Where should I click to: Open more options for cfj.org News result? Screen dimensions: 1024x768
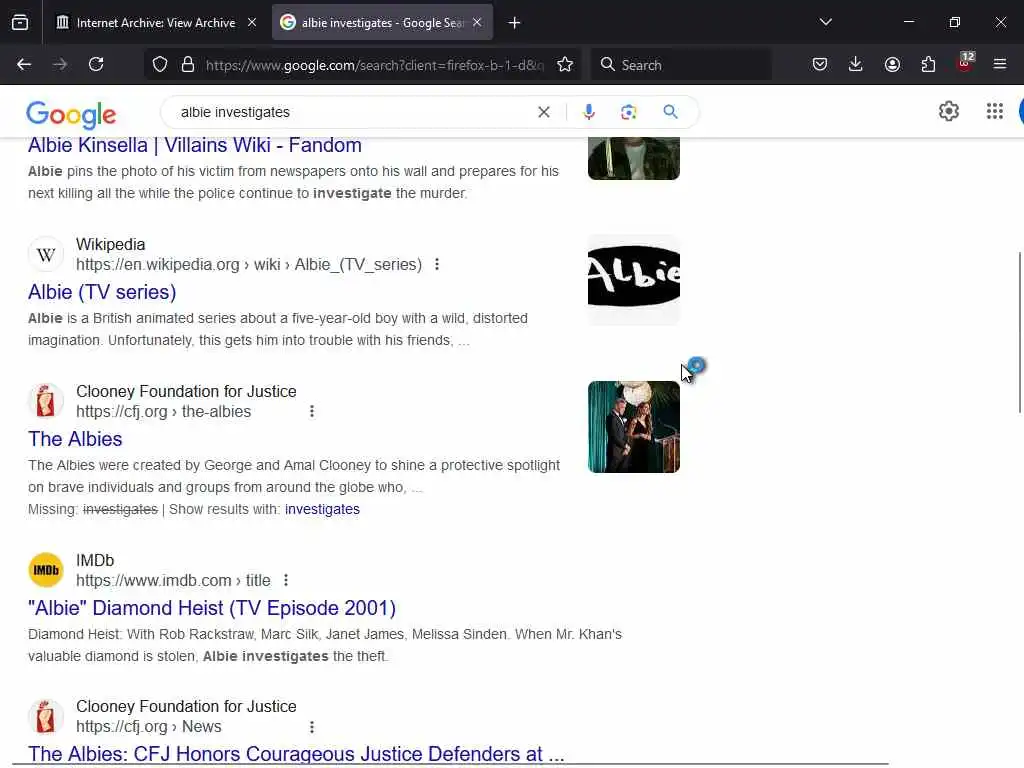[312, 727]
